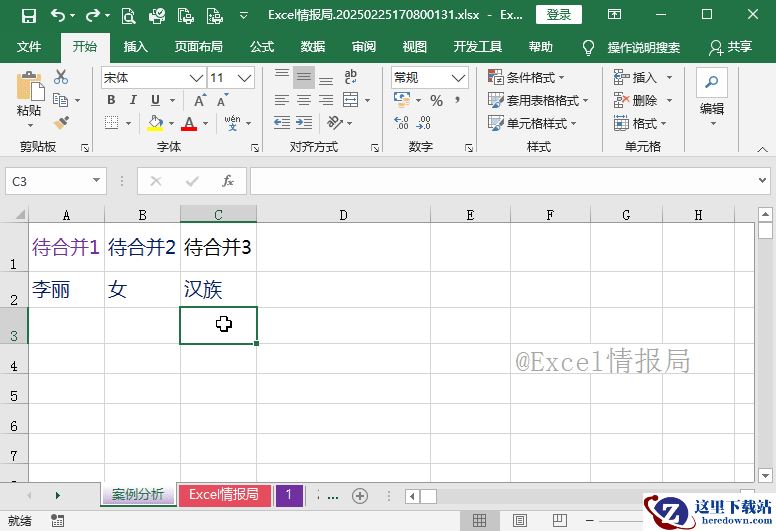The width and height of the screenshot is (776, 531).
Task: Open the Excel情报局 sheet tab
Action: click(x=224, y=494)
